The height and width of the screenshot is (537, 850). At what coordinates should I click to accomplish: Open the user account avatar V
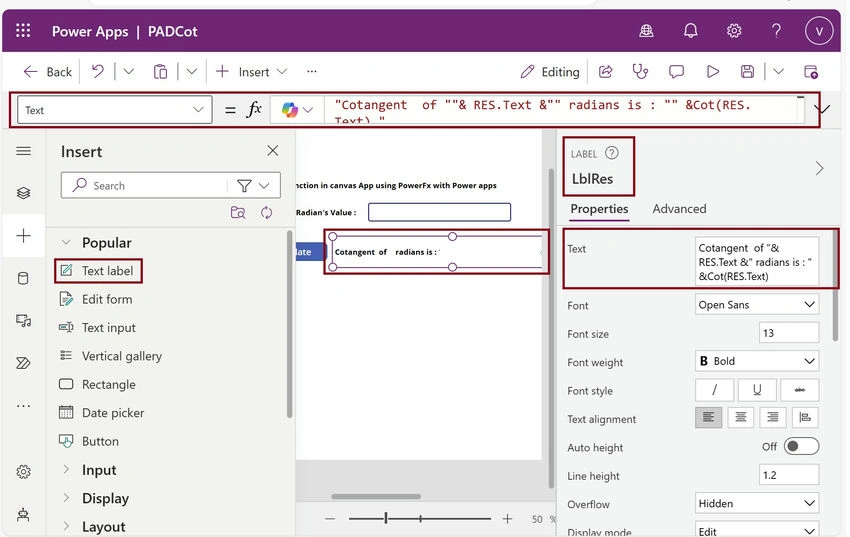[819, 31]
